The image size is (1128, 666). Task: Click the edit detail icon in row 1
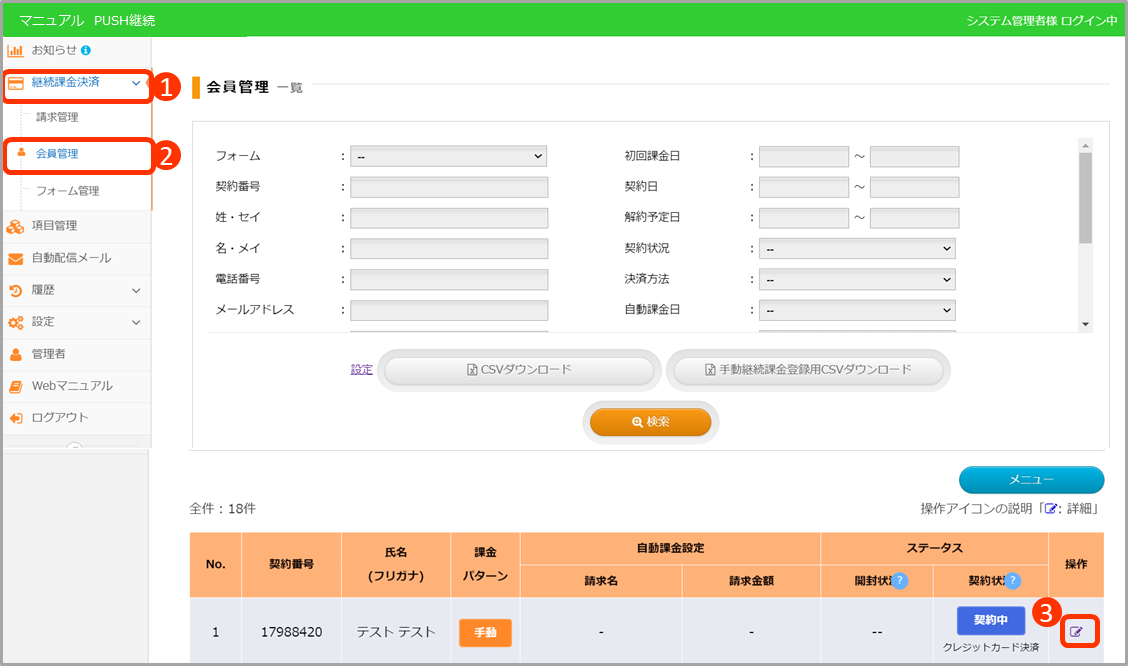click(x=1078, y=631)
